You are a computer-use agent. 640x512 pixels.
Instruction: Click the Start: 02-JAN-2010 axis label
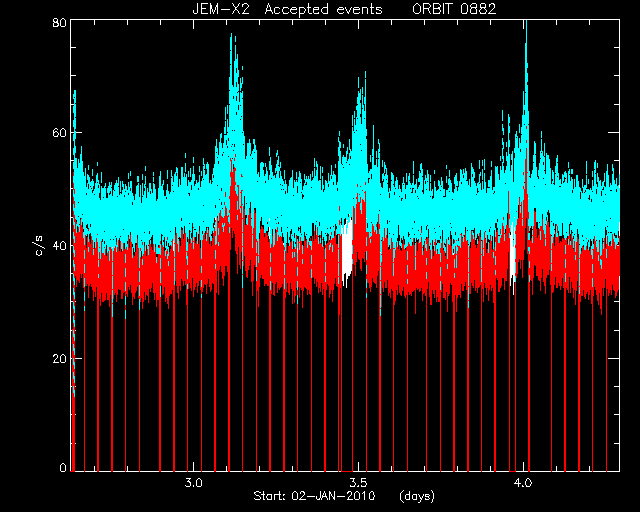314,496
